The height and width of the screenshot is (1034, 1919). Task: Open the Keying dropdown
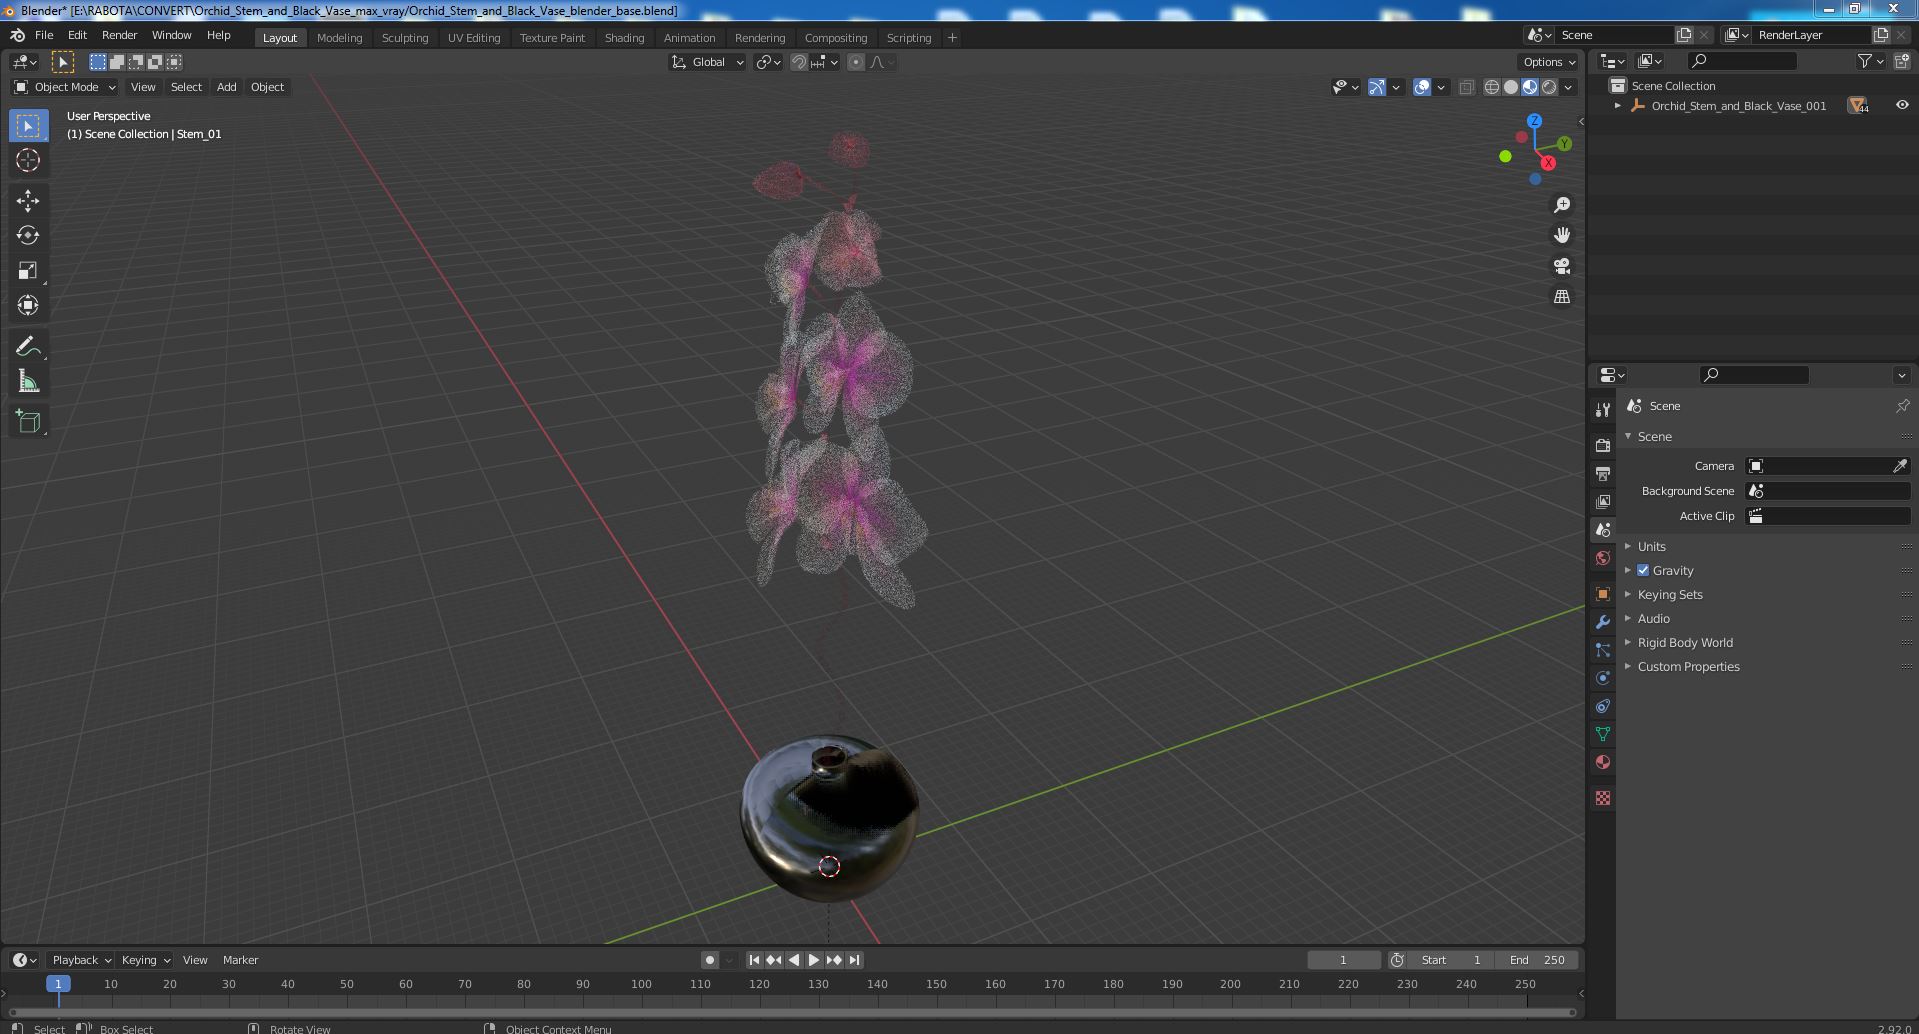[145, 960]
